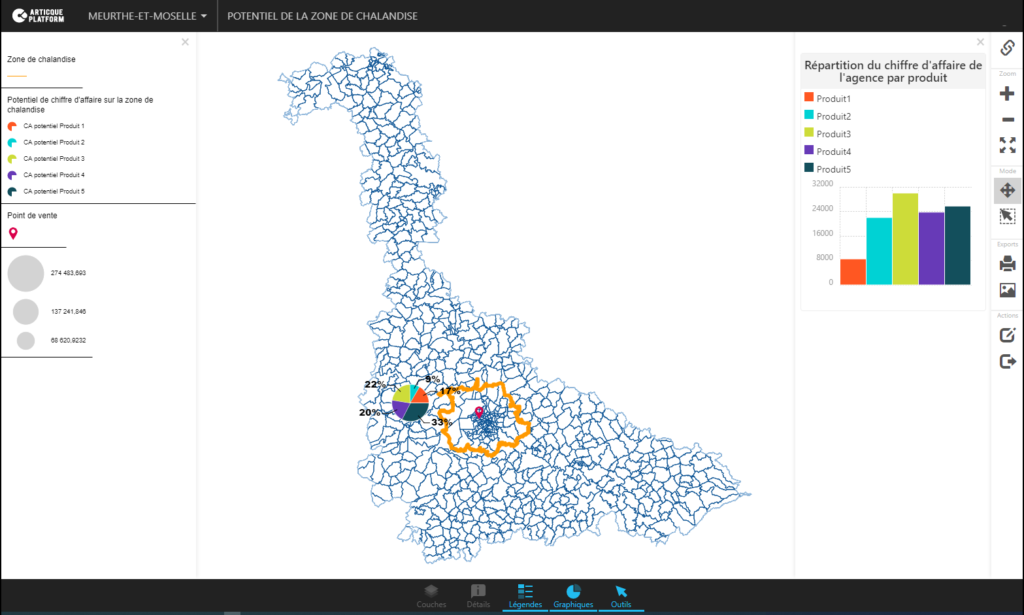The width and height of the screenshot is (1024, 615).
Task: Print the map via printer icon
Action: tap(1007, 264)
